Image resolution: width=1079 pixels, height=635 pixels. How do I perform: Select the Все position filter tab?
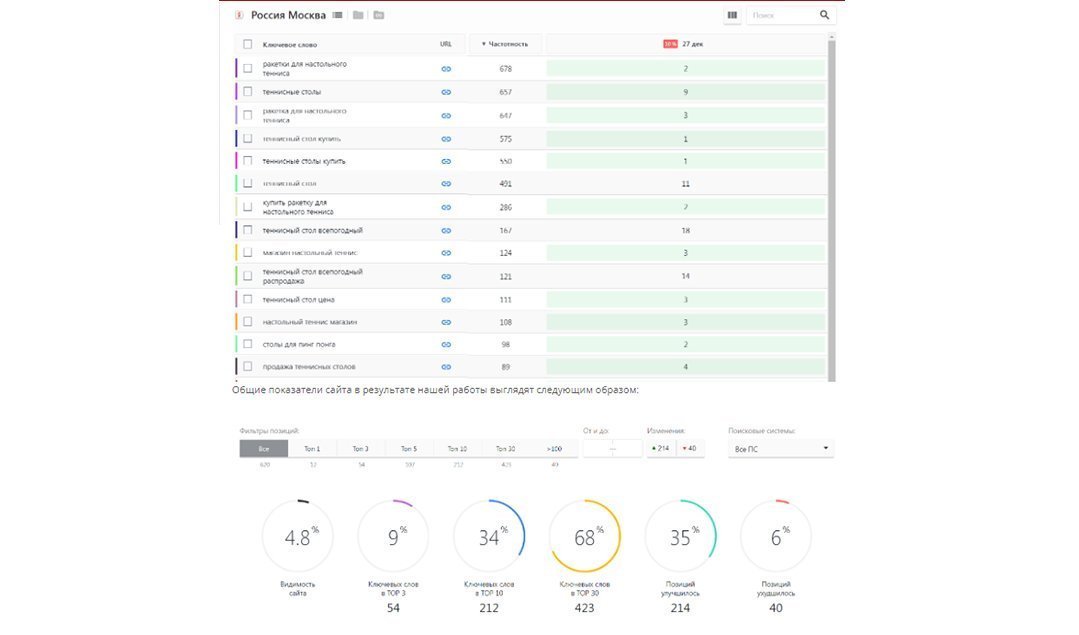coord(264,449)
